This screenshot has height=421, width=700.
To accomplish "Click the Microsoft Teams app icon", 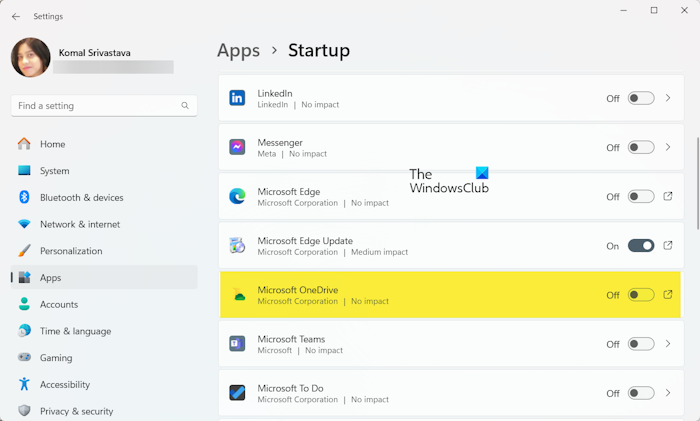I will 237,344.
